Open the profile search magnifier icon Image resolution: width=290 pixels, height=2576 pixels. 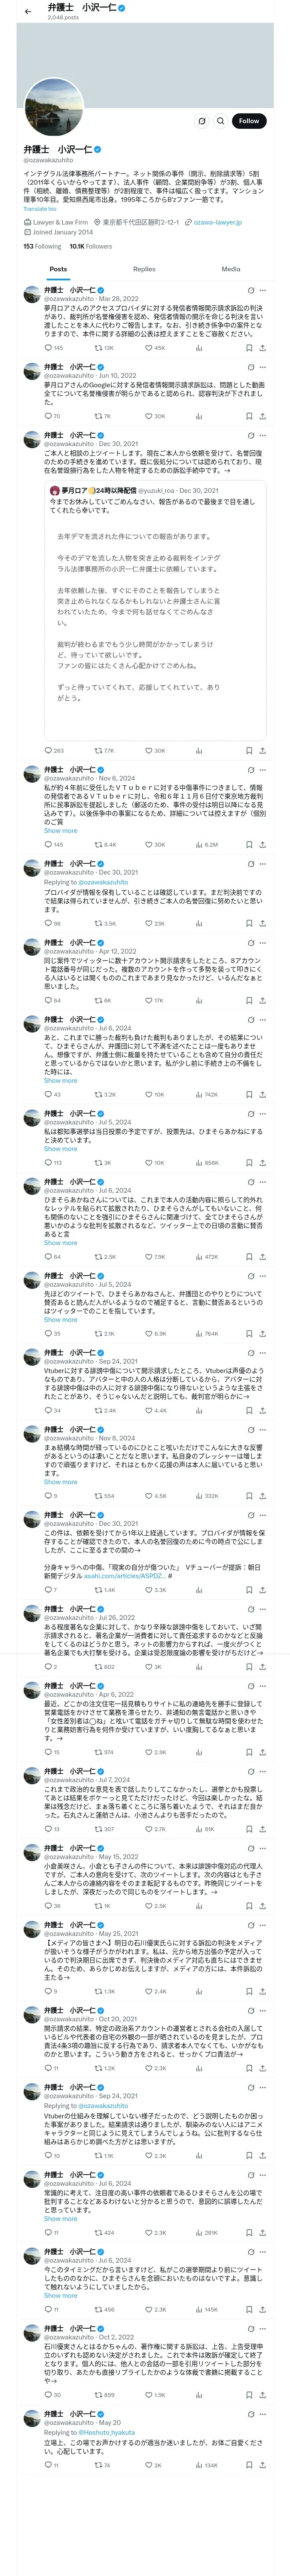221,121
